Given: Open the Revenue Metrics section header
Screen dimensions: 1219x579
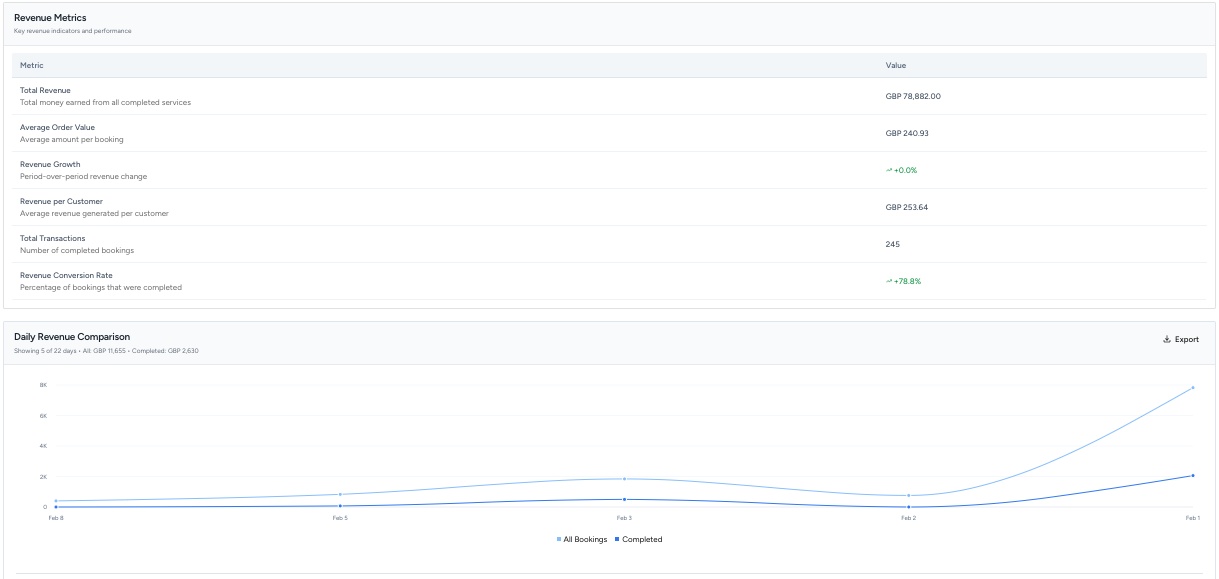Looking at the screenshot, I should point(48,17).
